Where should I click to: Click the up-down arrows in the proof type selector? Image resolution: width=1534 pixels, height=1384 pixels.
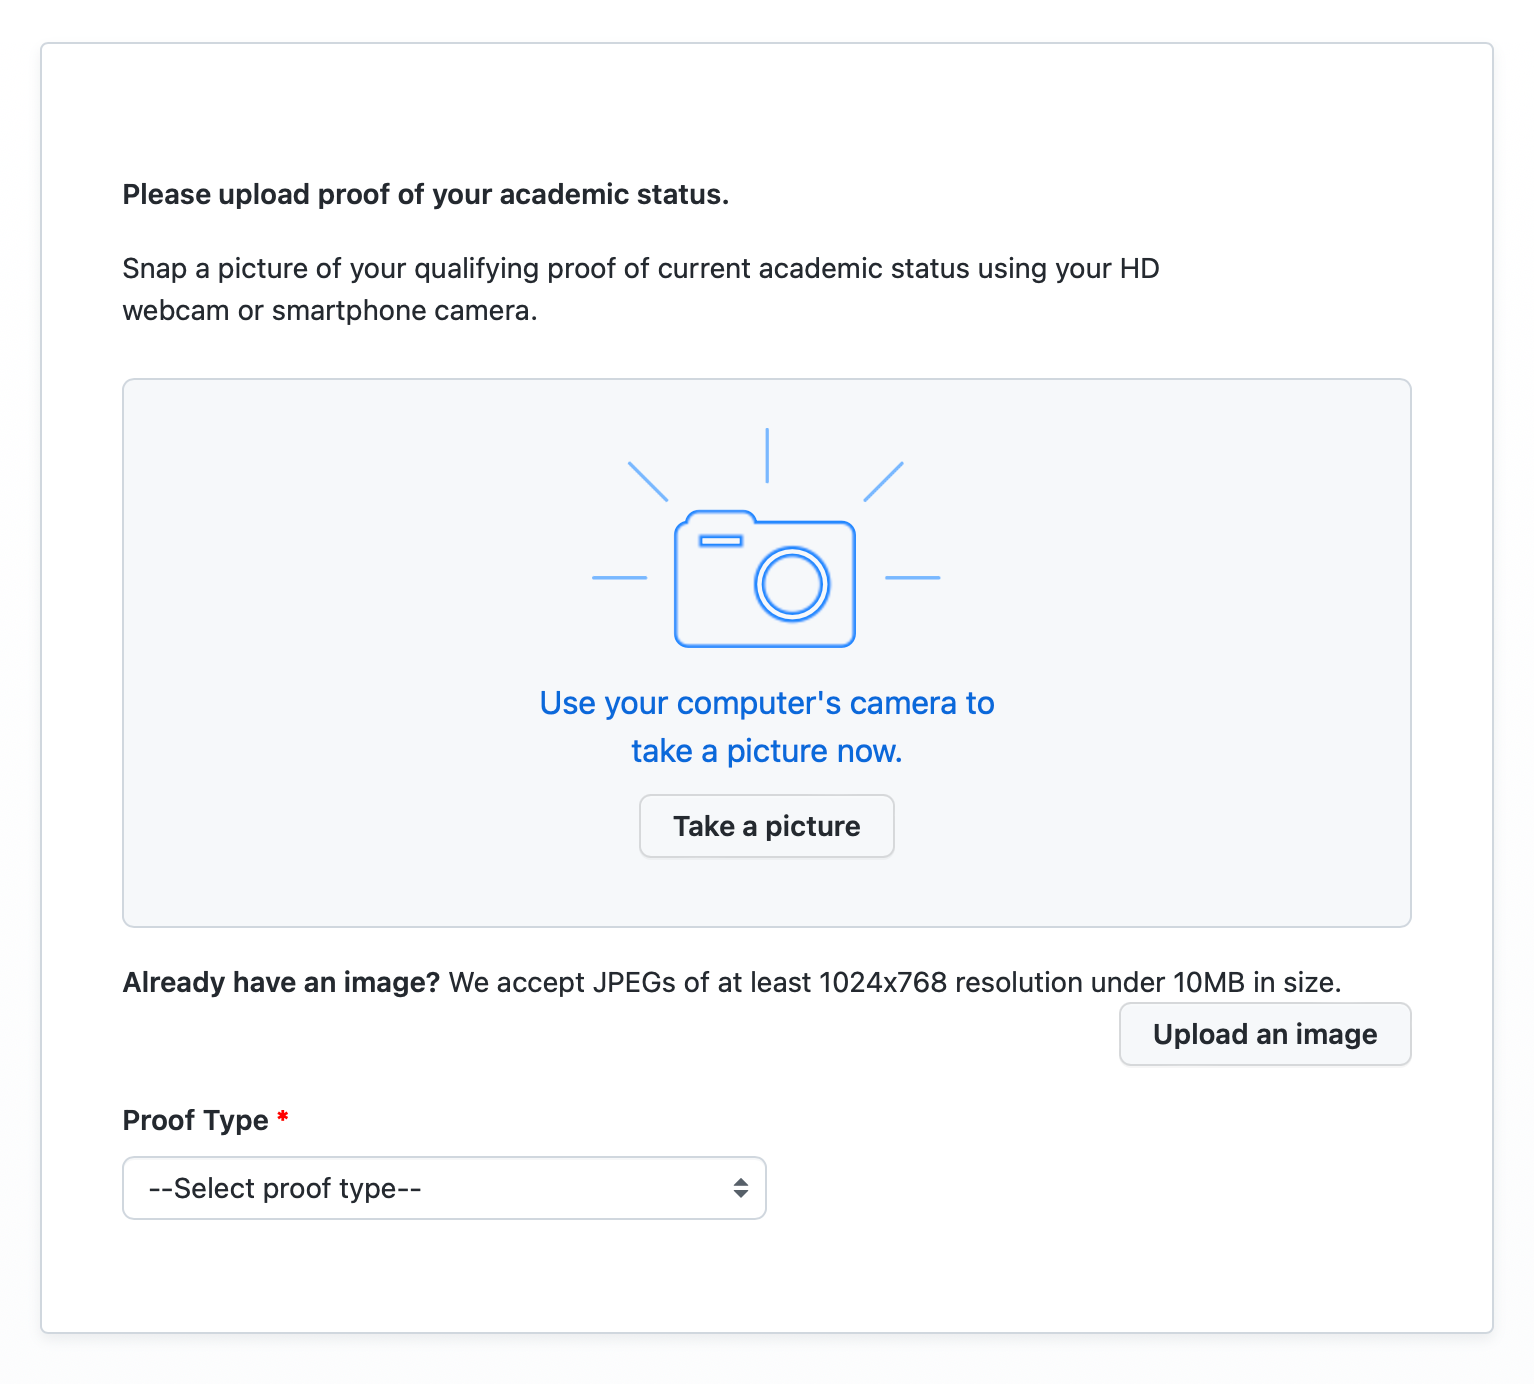click(x=741, y=1188)
